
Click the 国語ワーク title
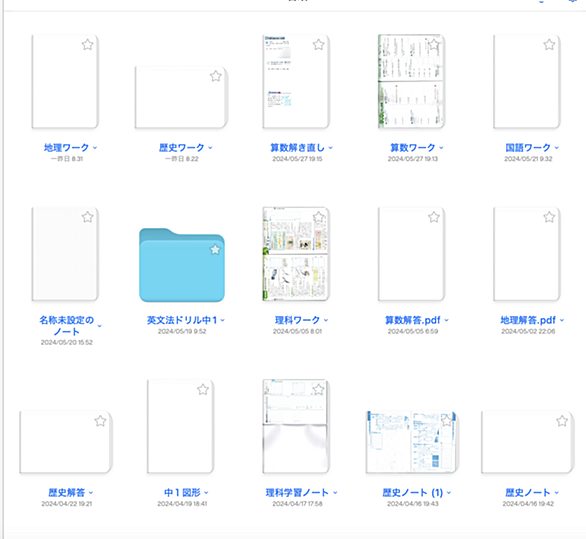click(528, 148)
